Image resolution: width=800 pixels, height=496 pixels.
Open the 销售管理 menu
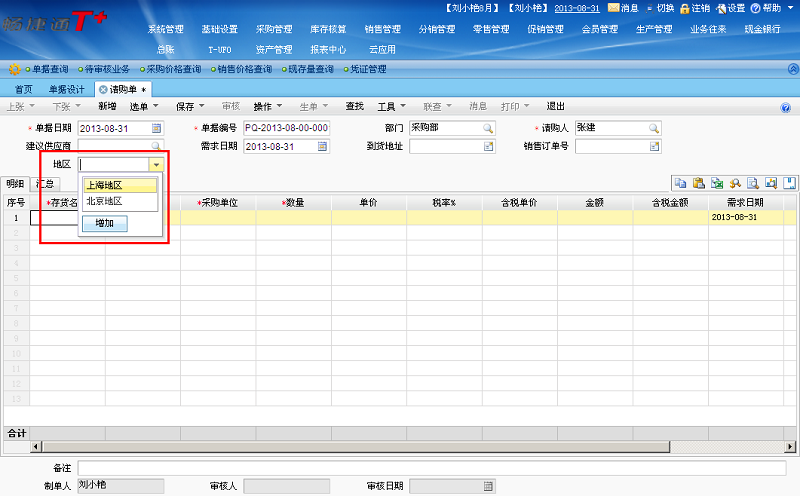click(x=383, y=29)
